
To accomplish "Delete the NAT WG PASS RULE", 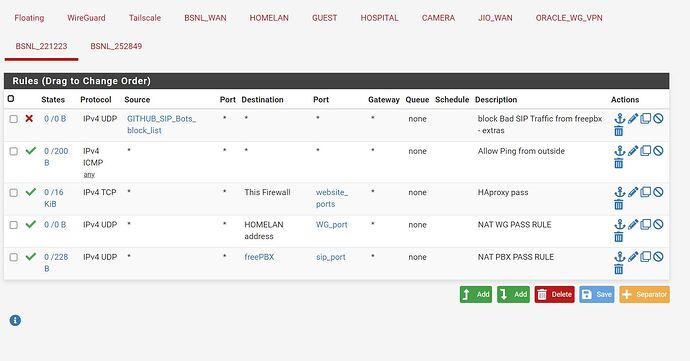I will (619, 237).
